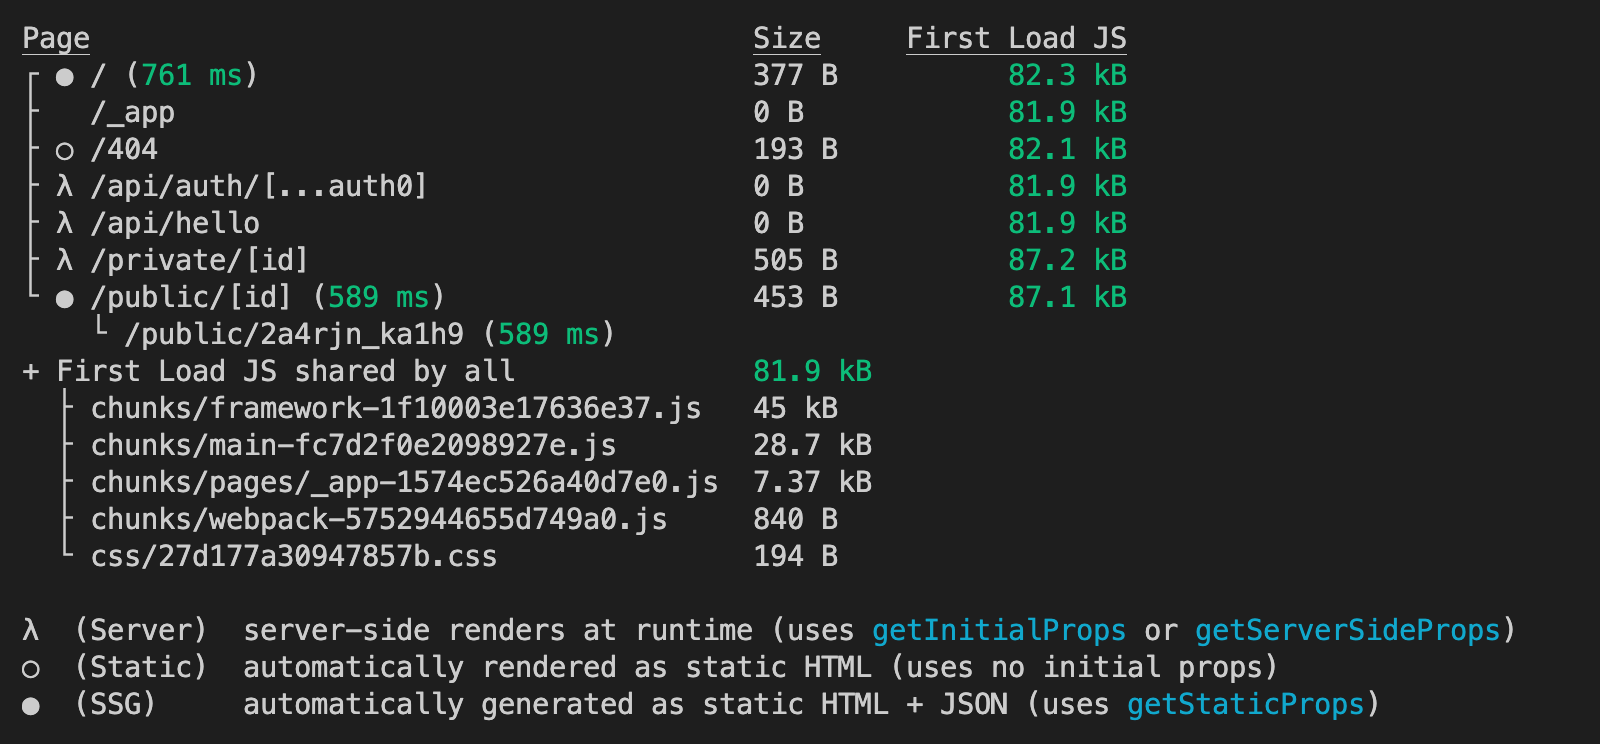Click the plus sign before First Load JS shared
Image resolution: width=1600 pixels, height=744 pixels.
coord(31,372)
